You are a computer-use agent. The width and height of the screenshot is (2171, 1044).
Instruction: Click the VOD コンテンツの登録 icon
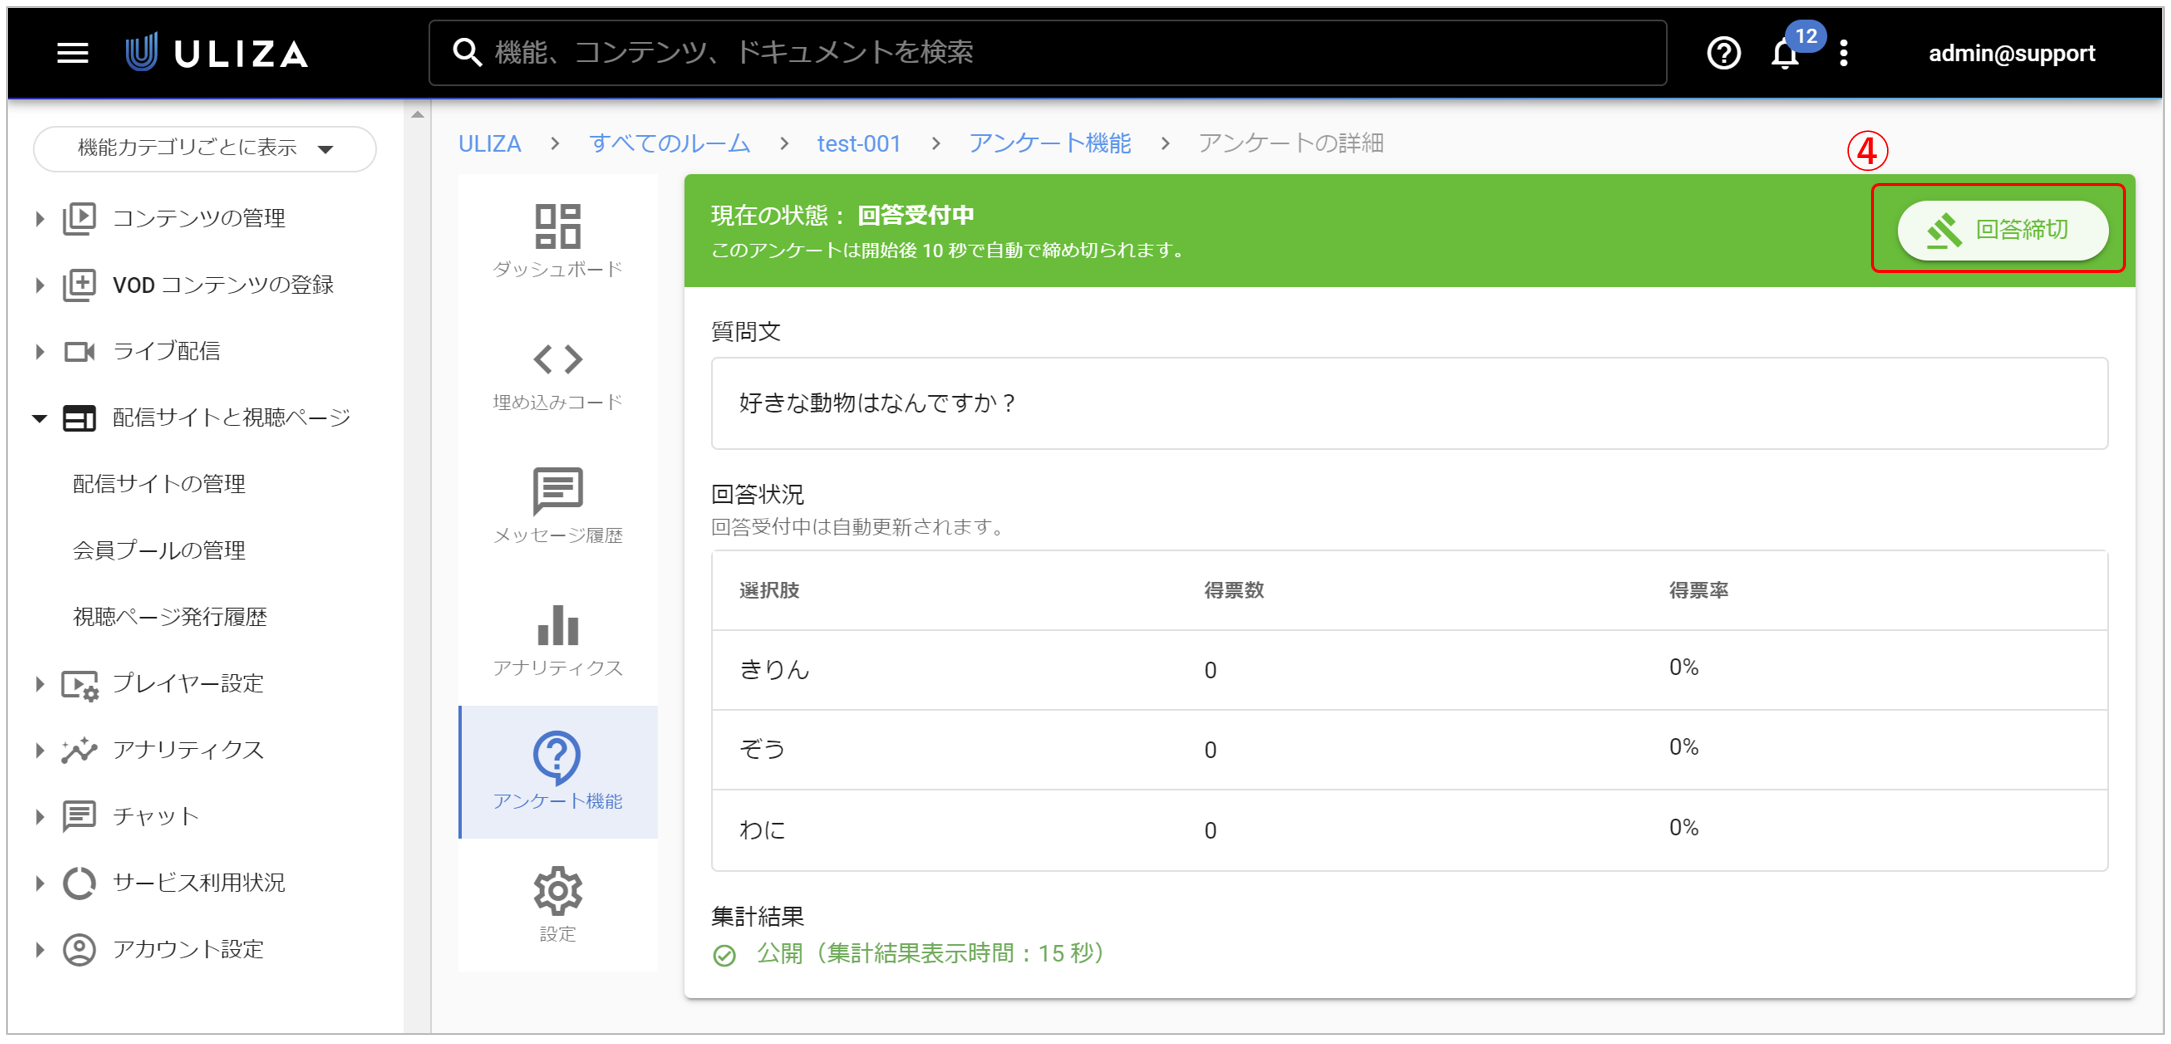click(x=80, y=285)
